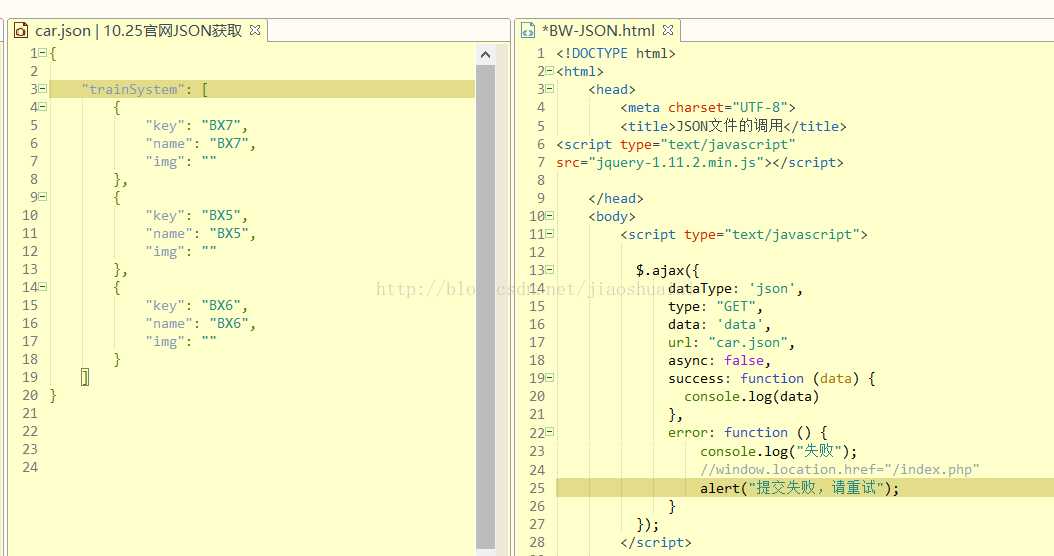Click the "BX5" name value on line 11
Viewport: 1054px width, 556px height.
[229, 233]
